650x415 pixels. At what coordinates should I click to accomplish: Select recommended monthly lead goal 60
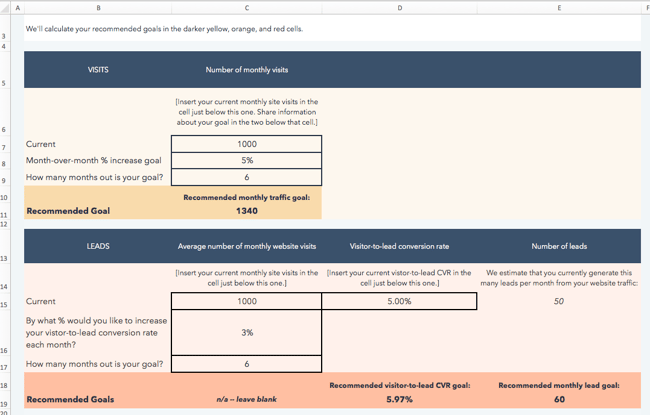(559, 399)
